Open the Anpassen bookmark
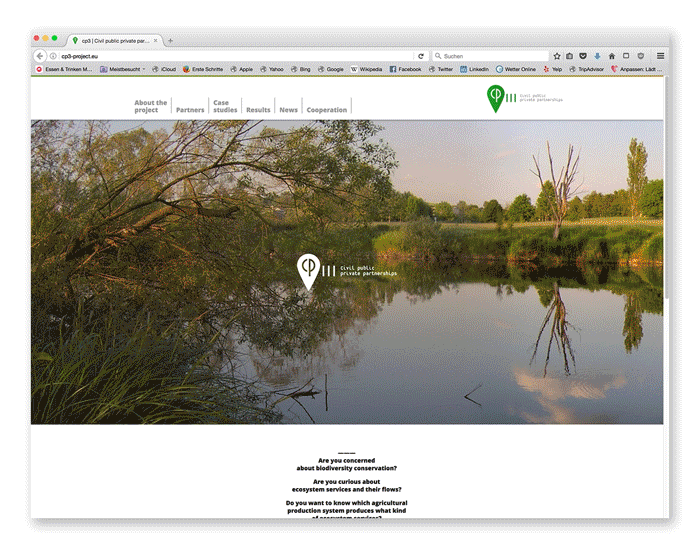 (636, 69)
